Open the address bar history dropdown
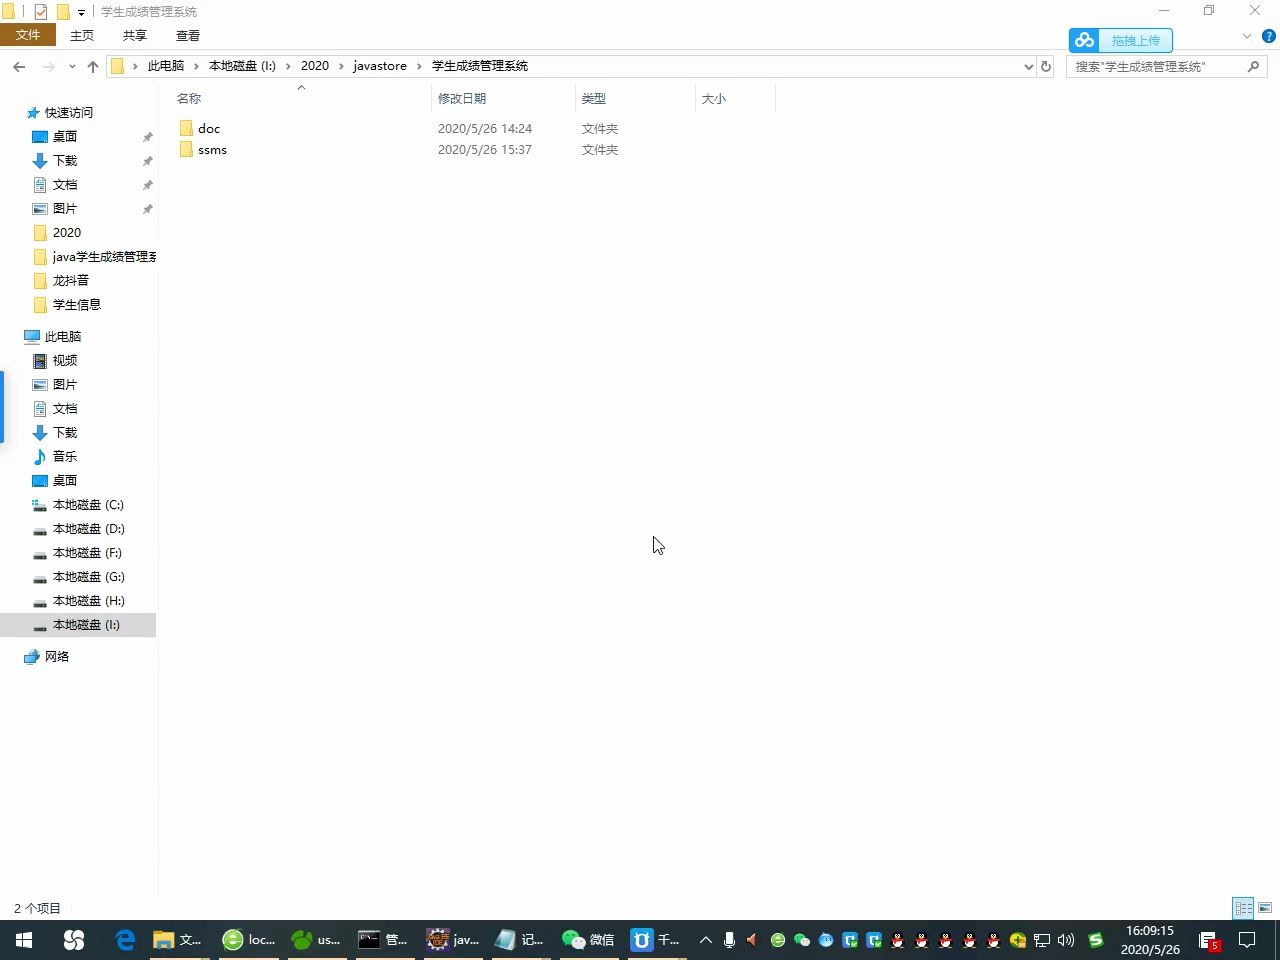Screen dimensions: 1280x960 [x=1028, y=66]
